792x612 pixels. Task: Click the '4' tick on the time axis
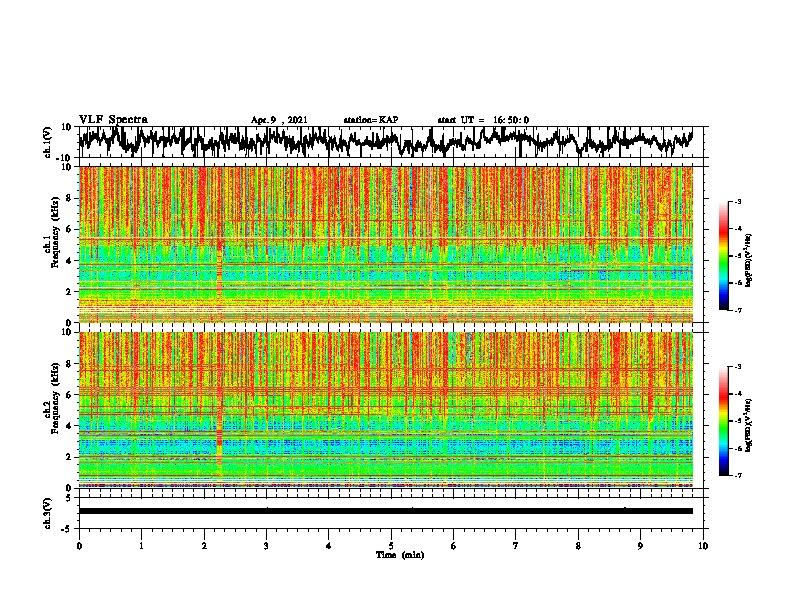point(329,546)
